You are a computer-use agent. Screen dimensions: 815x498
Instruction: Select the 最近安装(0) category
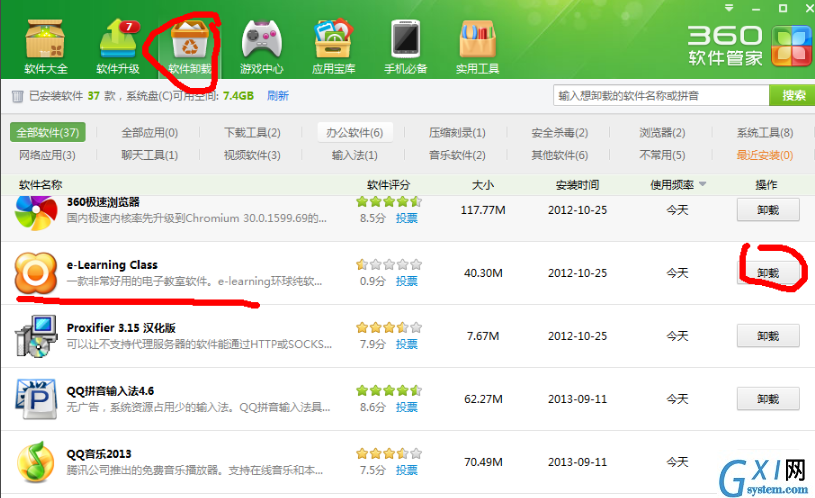pyautogui.click(x=765, y=155)
